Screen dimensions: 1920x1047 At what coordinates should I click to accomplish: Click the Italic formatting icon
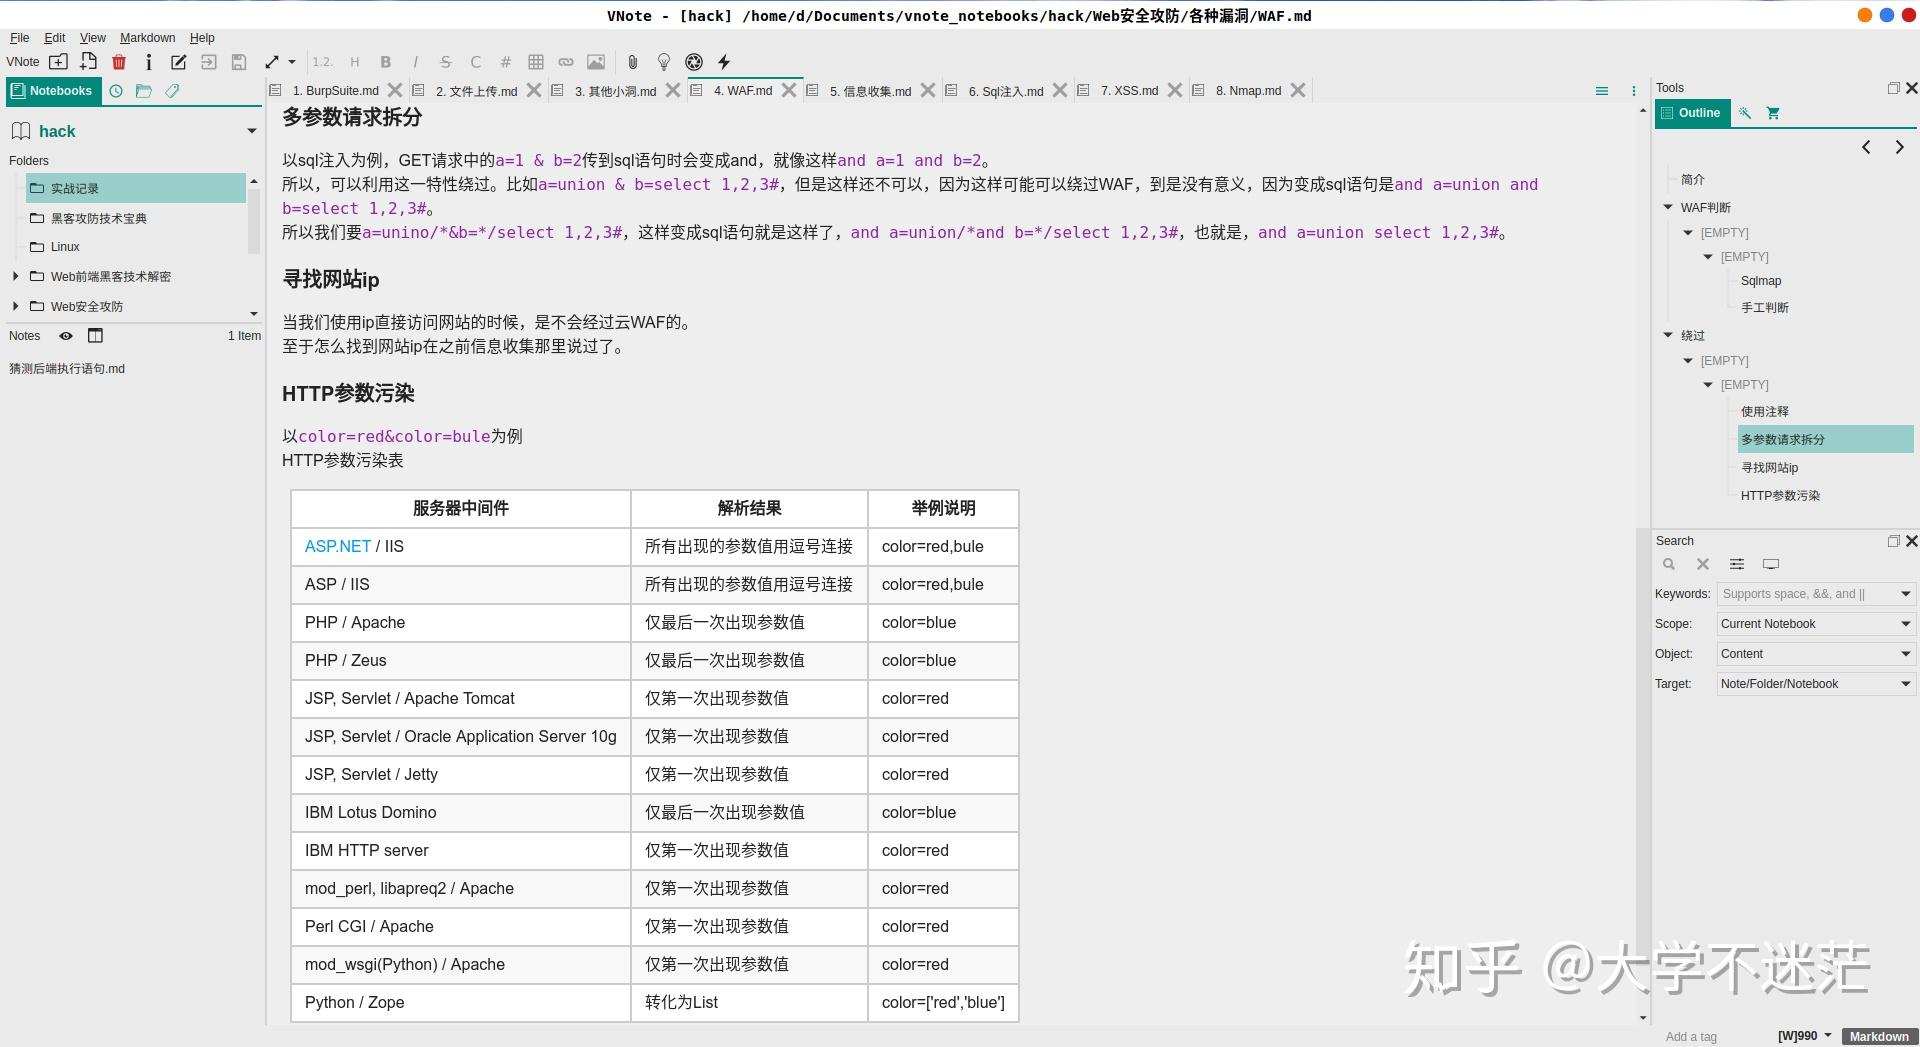click(x=415, y=62)
